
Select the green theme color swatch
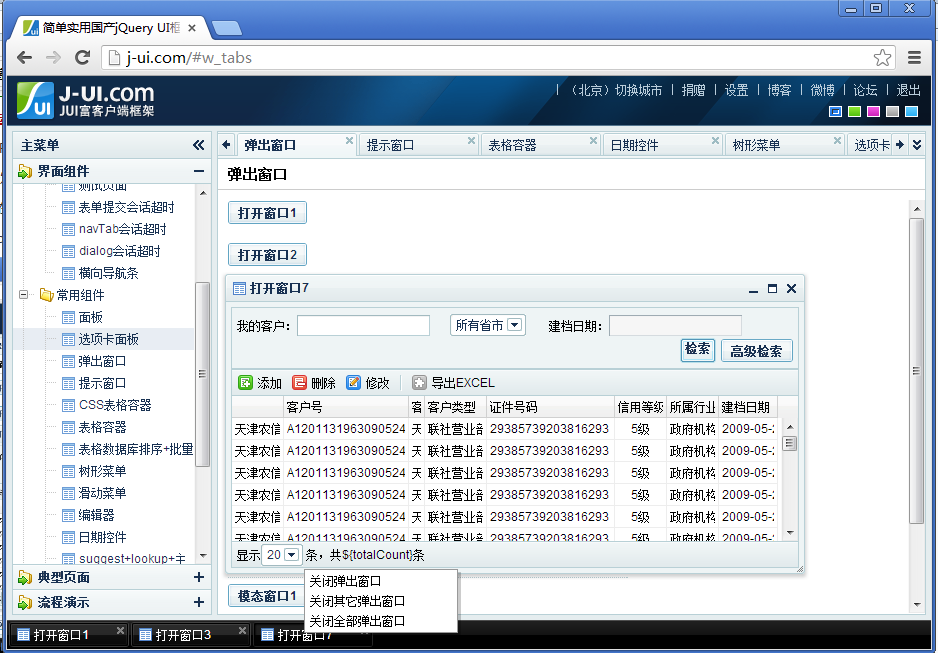tap(854, 112)
